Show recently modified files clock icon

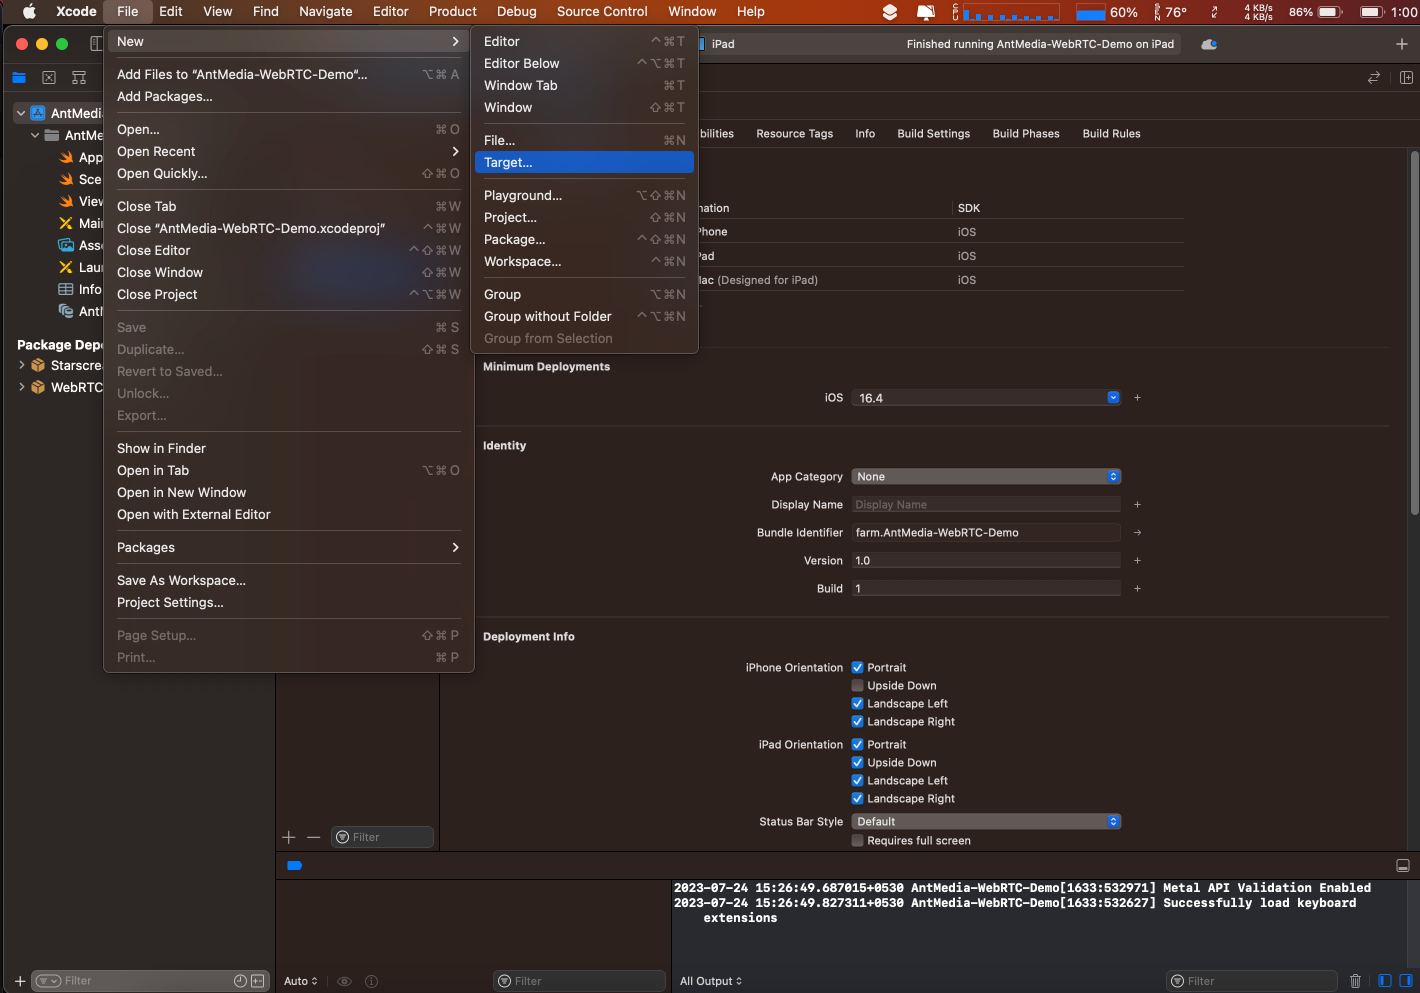[x=240, y=981]
